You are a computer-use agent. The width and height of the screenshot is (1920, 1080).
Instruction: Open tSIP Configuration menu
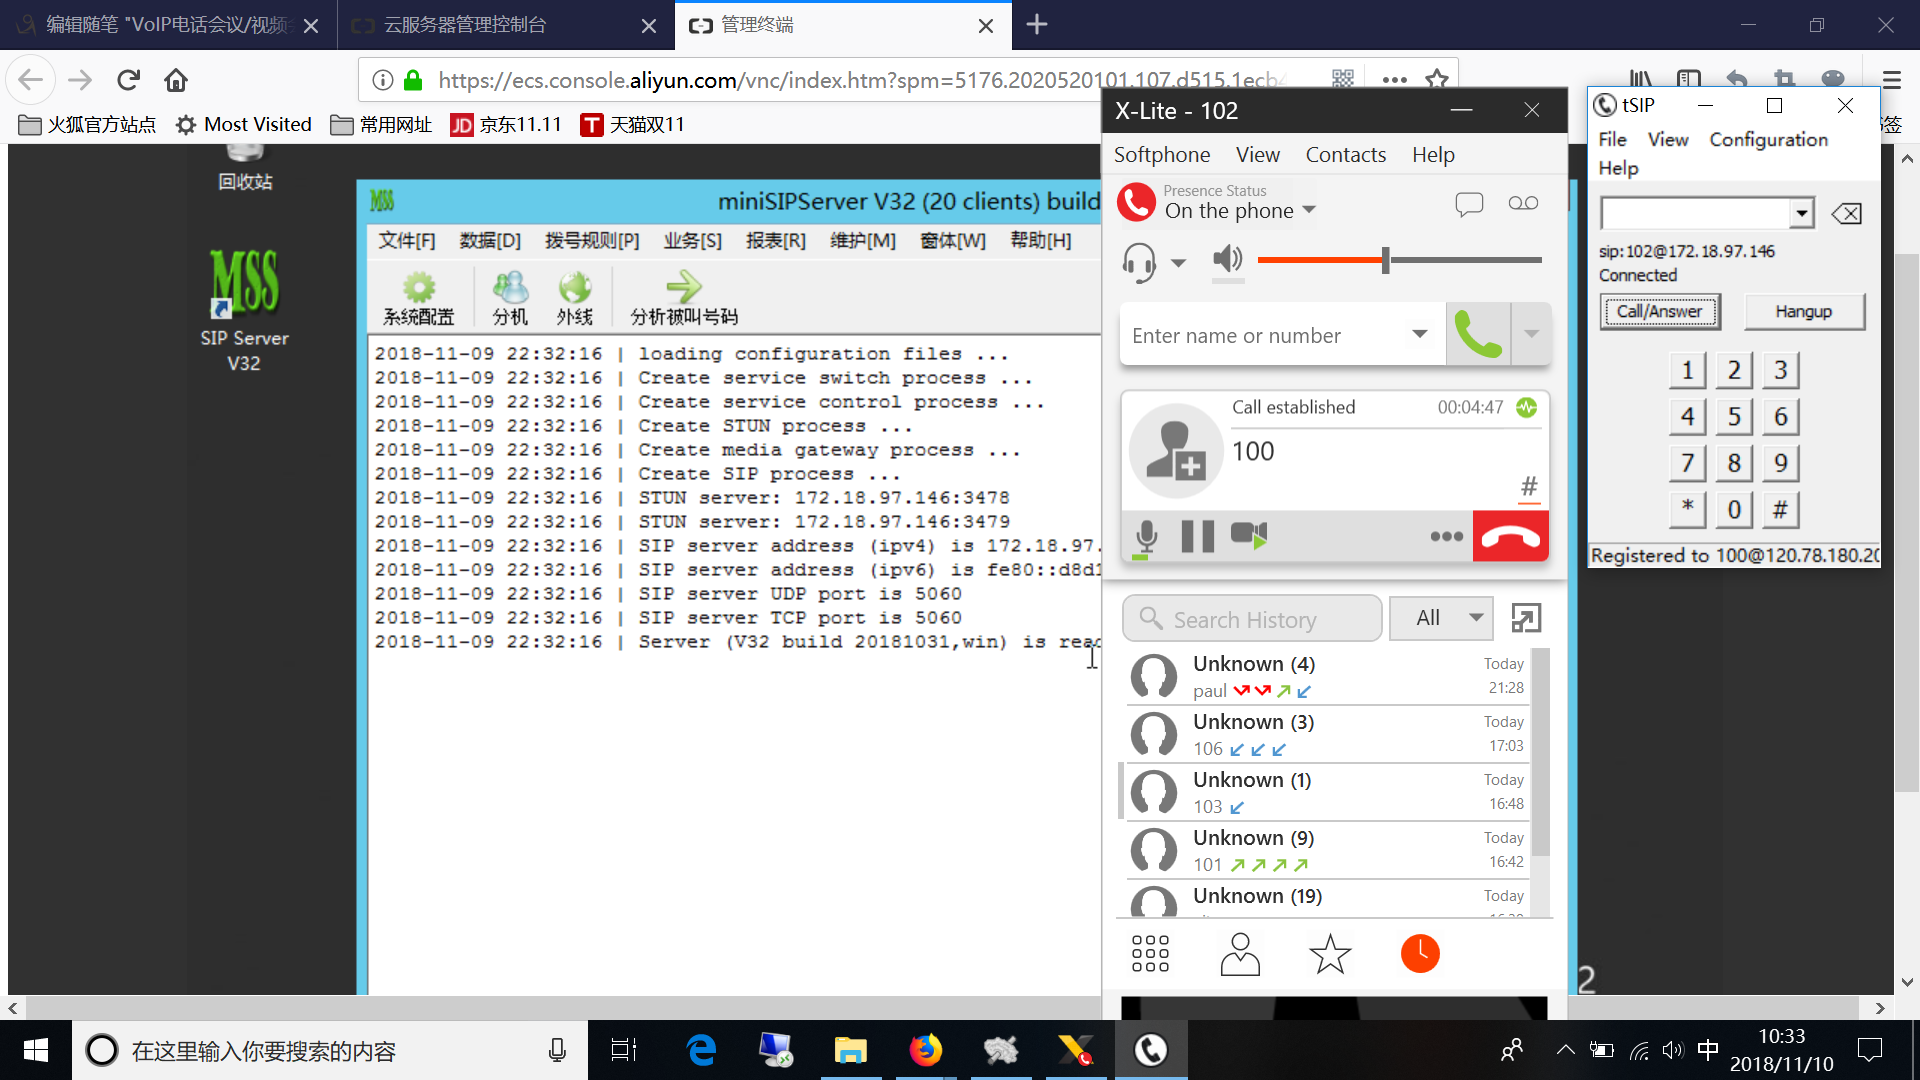point(1768,140)
